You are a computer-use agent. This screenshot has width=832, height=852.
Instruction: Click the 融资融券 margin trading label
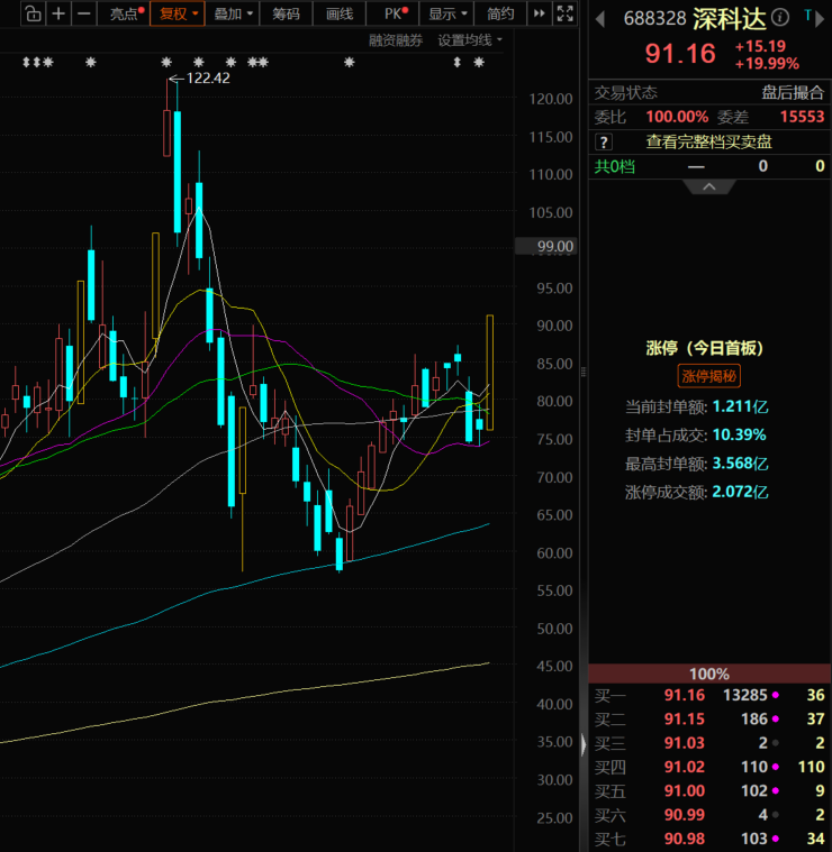pyautogui.click(x=396, y=40)
